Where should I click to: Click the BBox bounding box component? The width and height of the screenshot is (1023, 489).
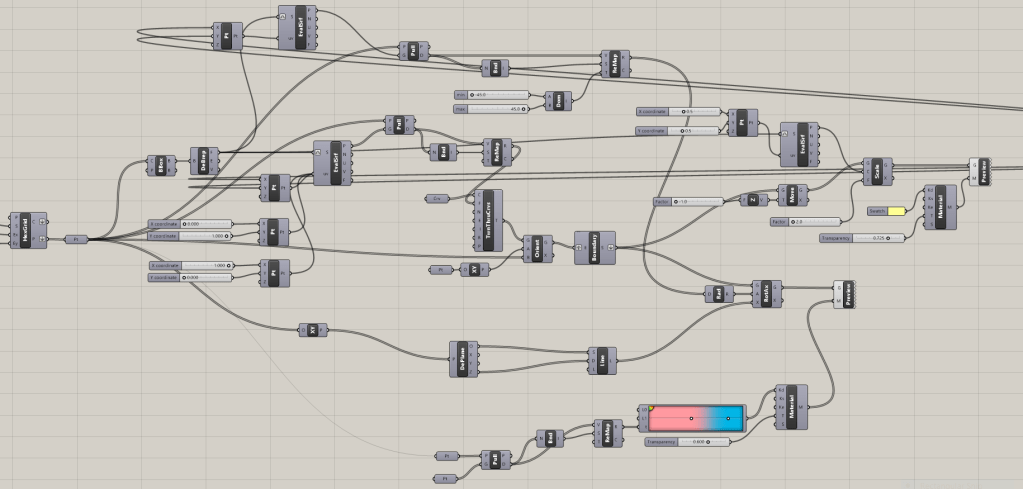coord(157,164)
